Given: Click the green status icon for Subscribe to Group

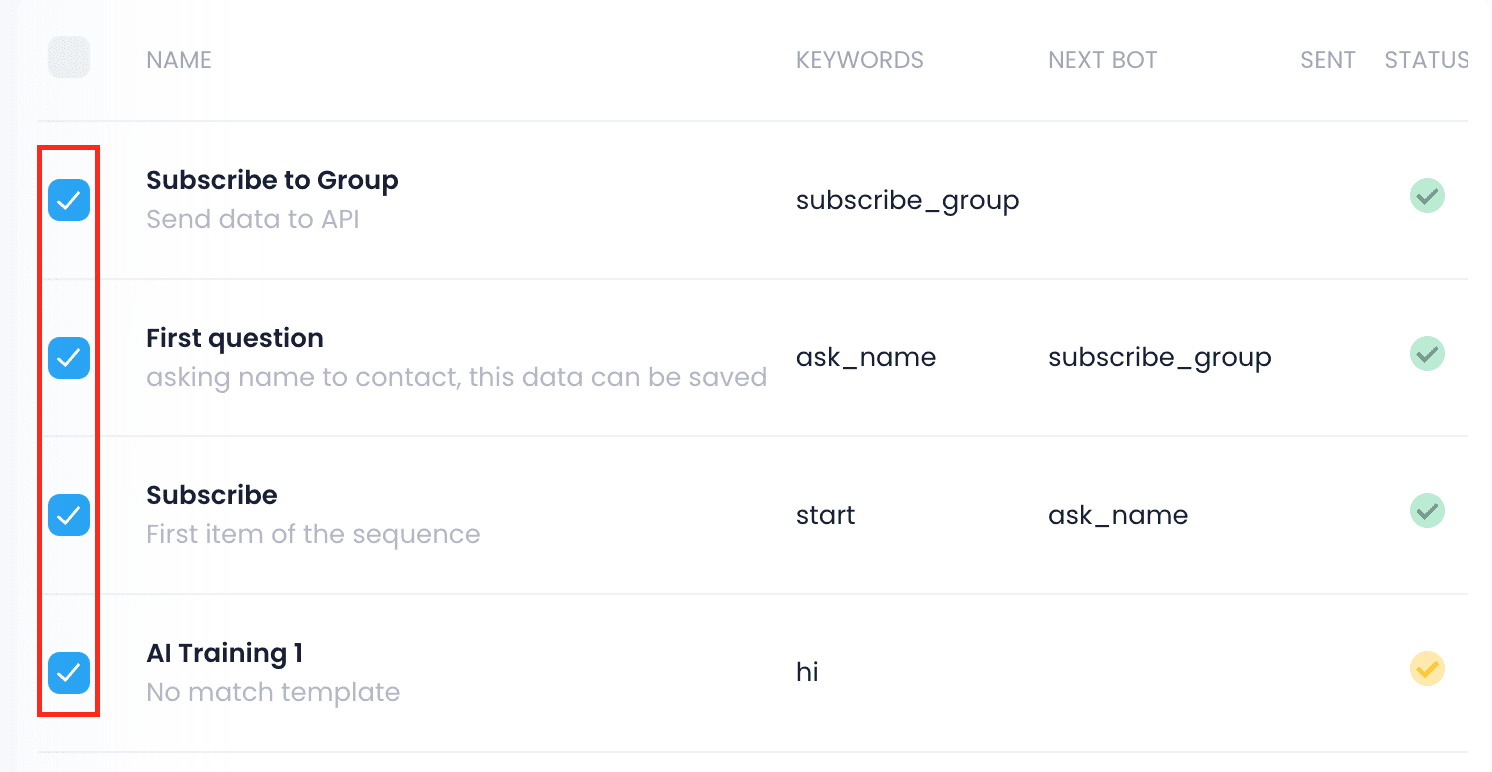Looking at the screenshot, I should 1427,196.
